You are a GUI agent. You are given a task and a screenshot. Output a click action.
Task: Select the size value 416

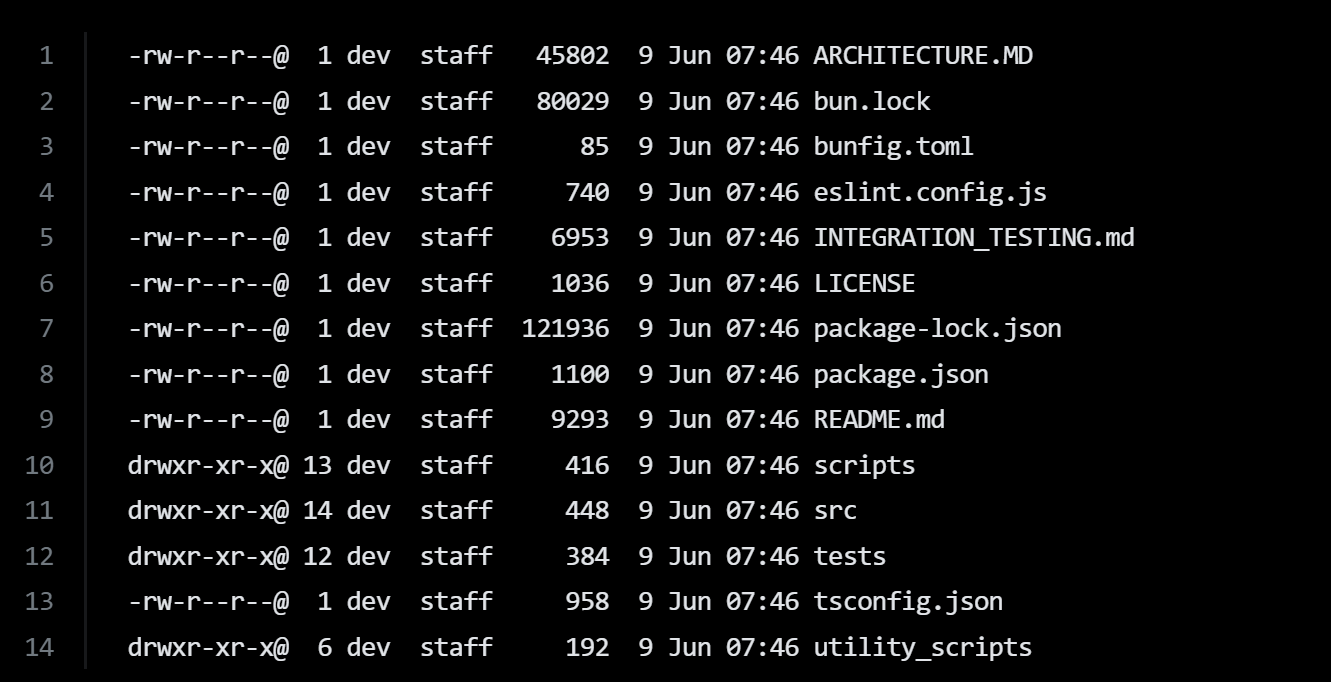(x=587, y=465)
